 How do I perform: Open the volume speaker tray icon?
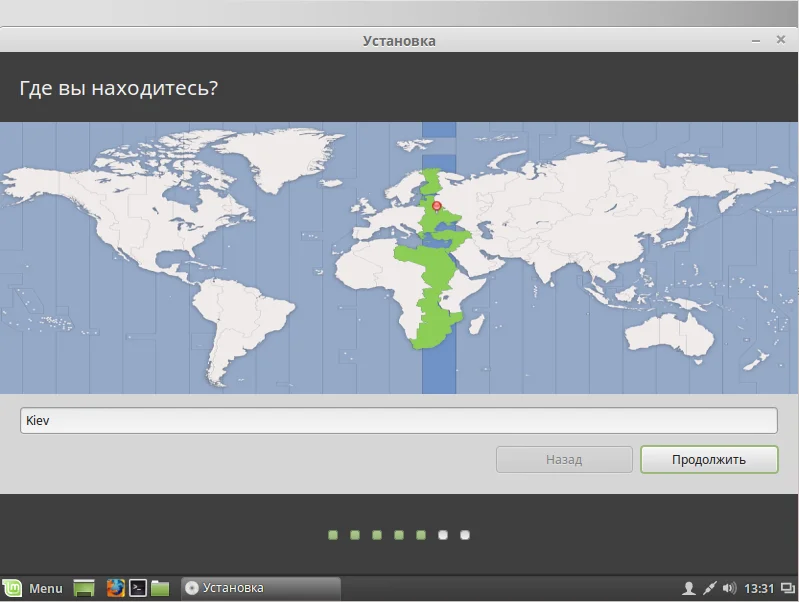click(729, 588)
